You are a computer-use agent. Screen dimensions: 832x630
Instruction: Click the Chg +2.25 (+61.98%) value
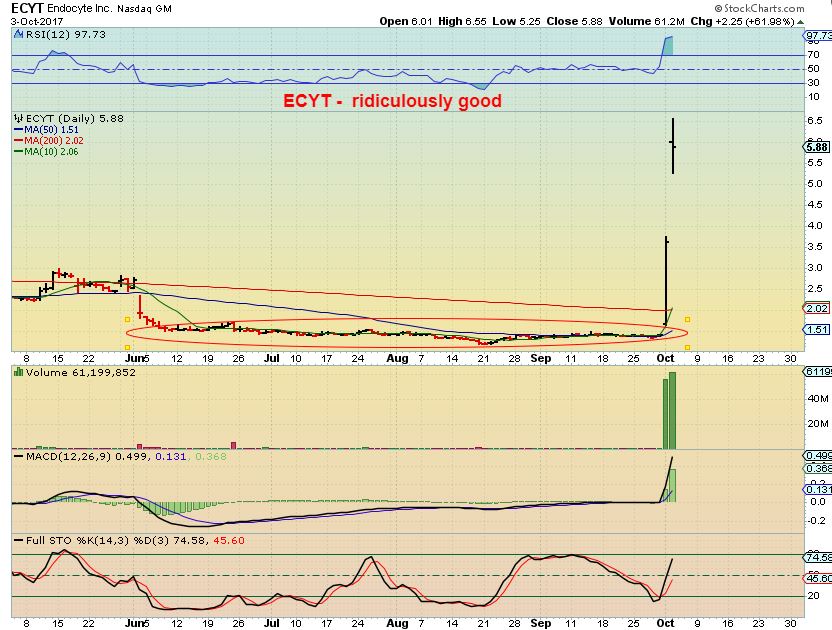tap(742, 22)
